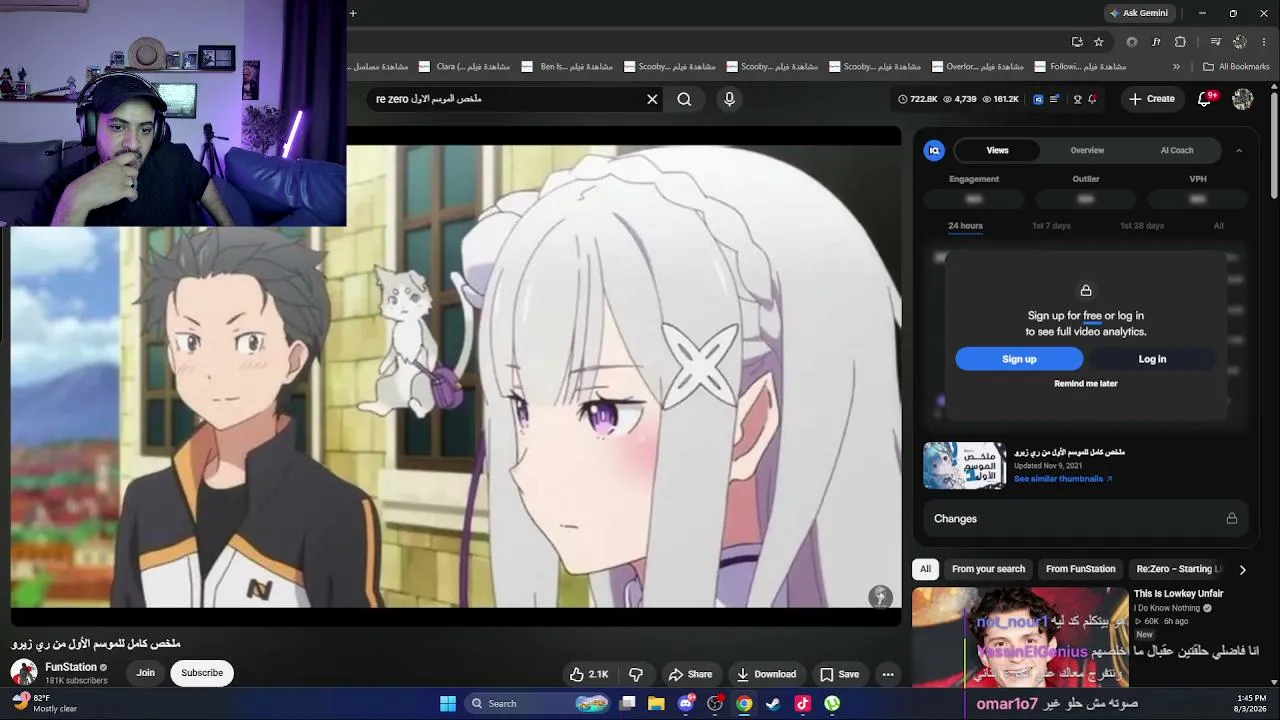Share the video
This screenshot has width=1280, height=720.
click(690, 674)
